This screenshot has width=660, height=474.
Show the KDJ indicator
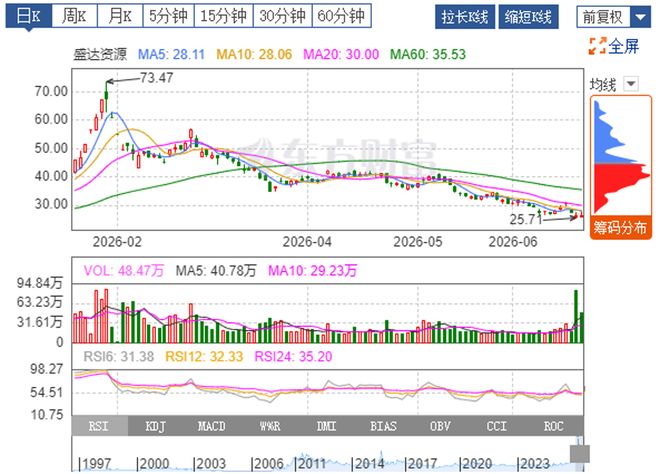pyautogui.click(x=155, y=426)
